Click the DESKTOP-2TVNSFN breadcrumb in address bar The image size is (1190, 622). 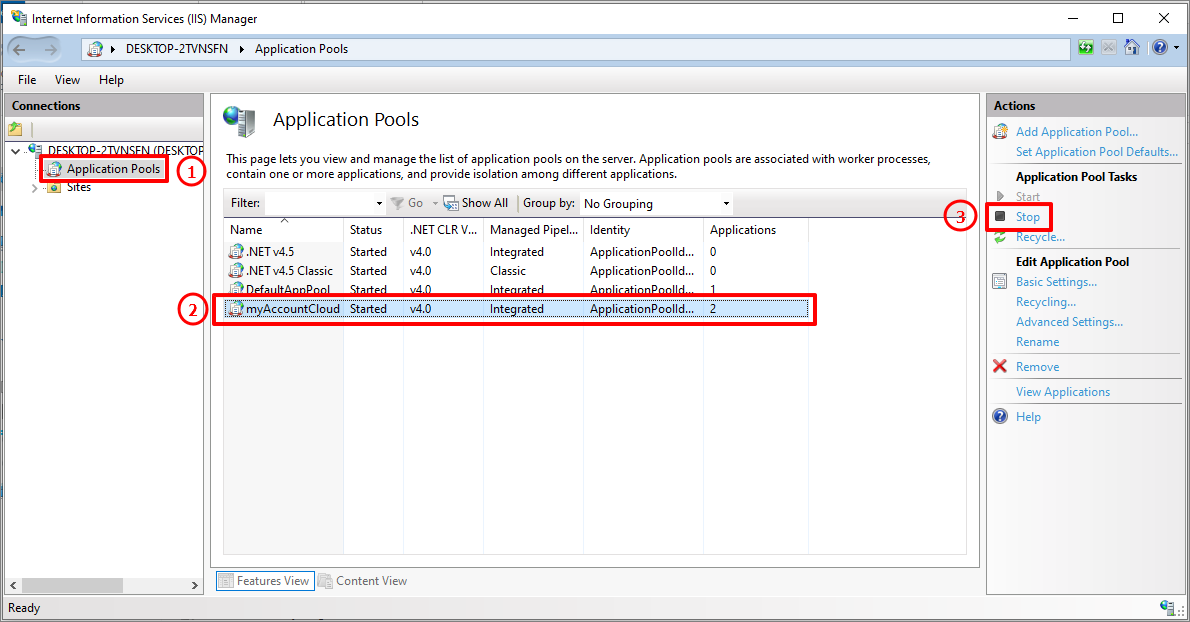pos(177,49)
